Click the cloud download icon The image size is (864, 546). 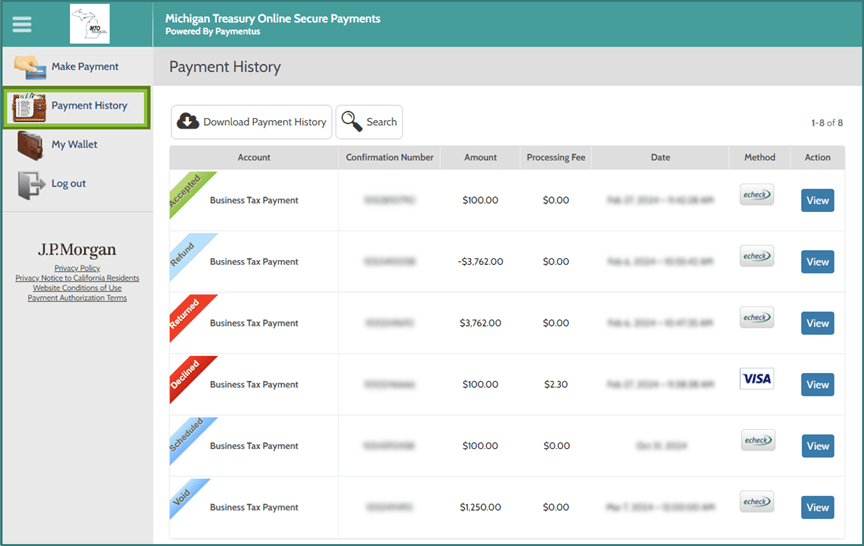[188, 121]
